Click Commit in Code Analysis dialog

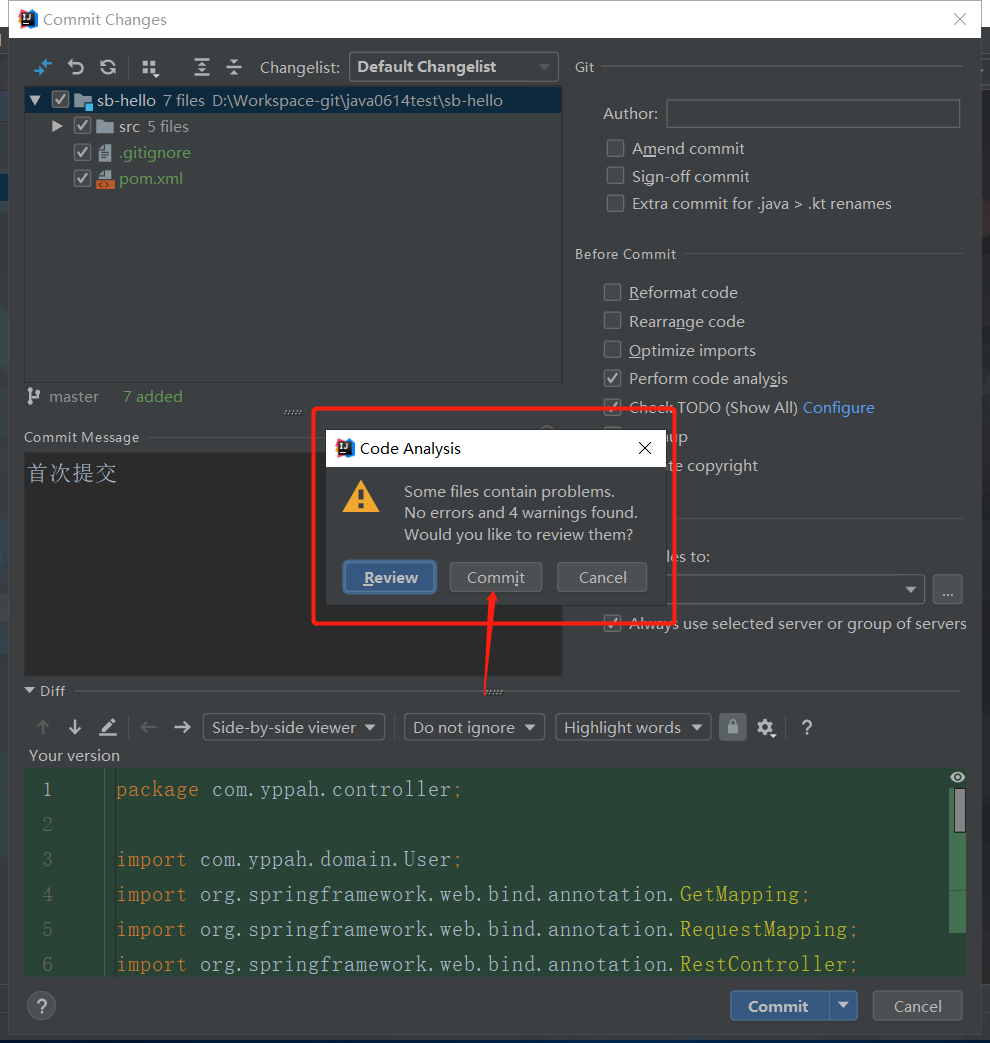pos(495,578)
